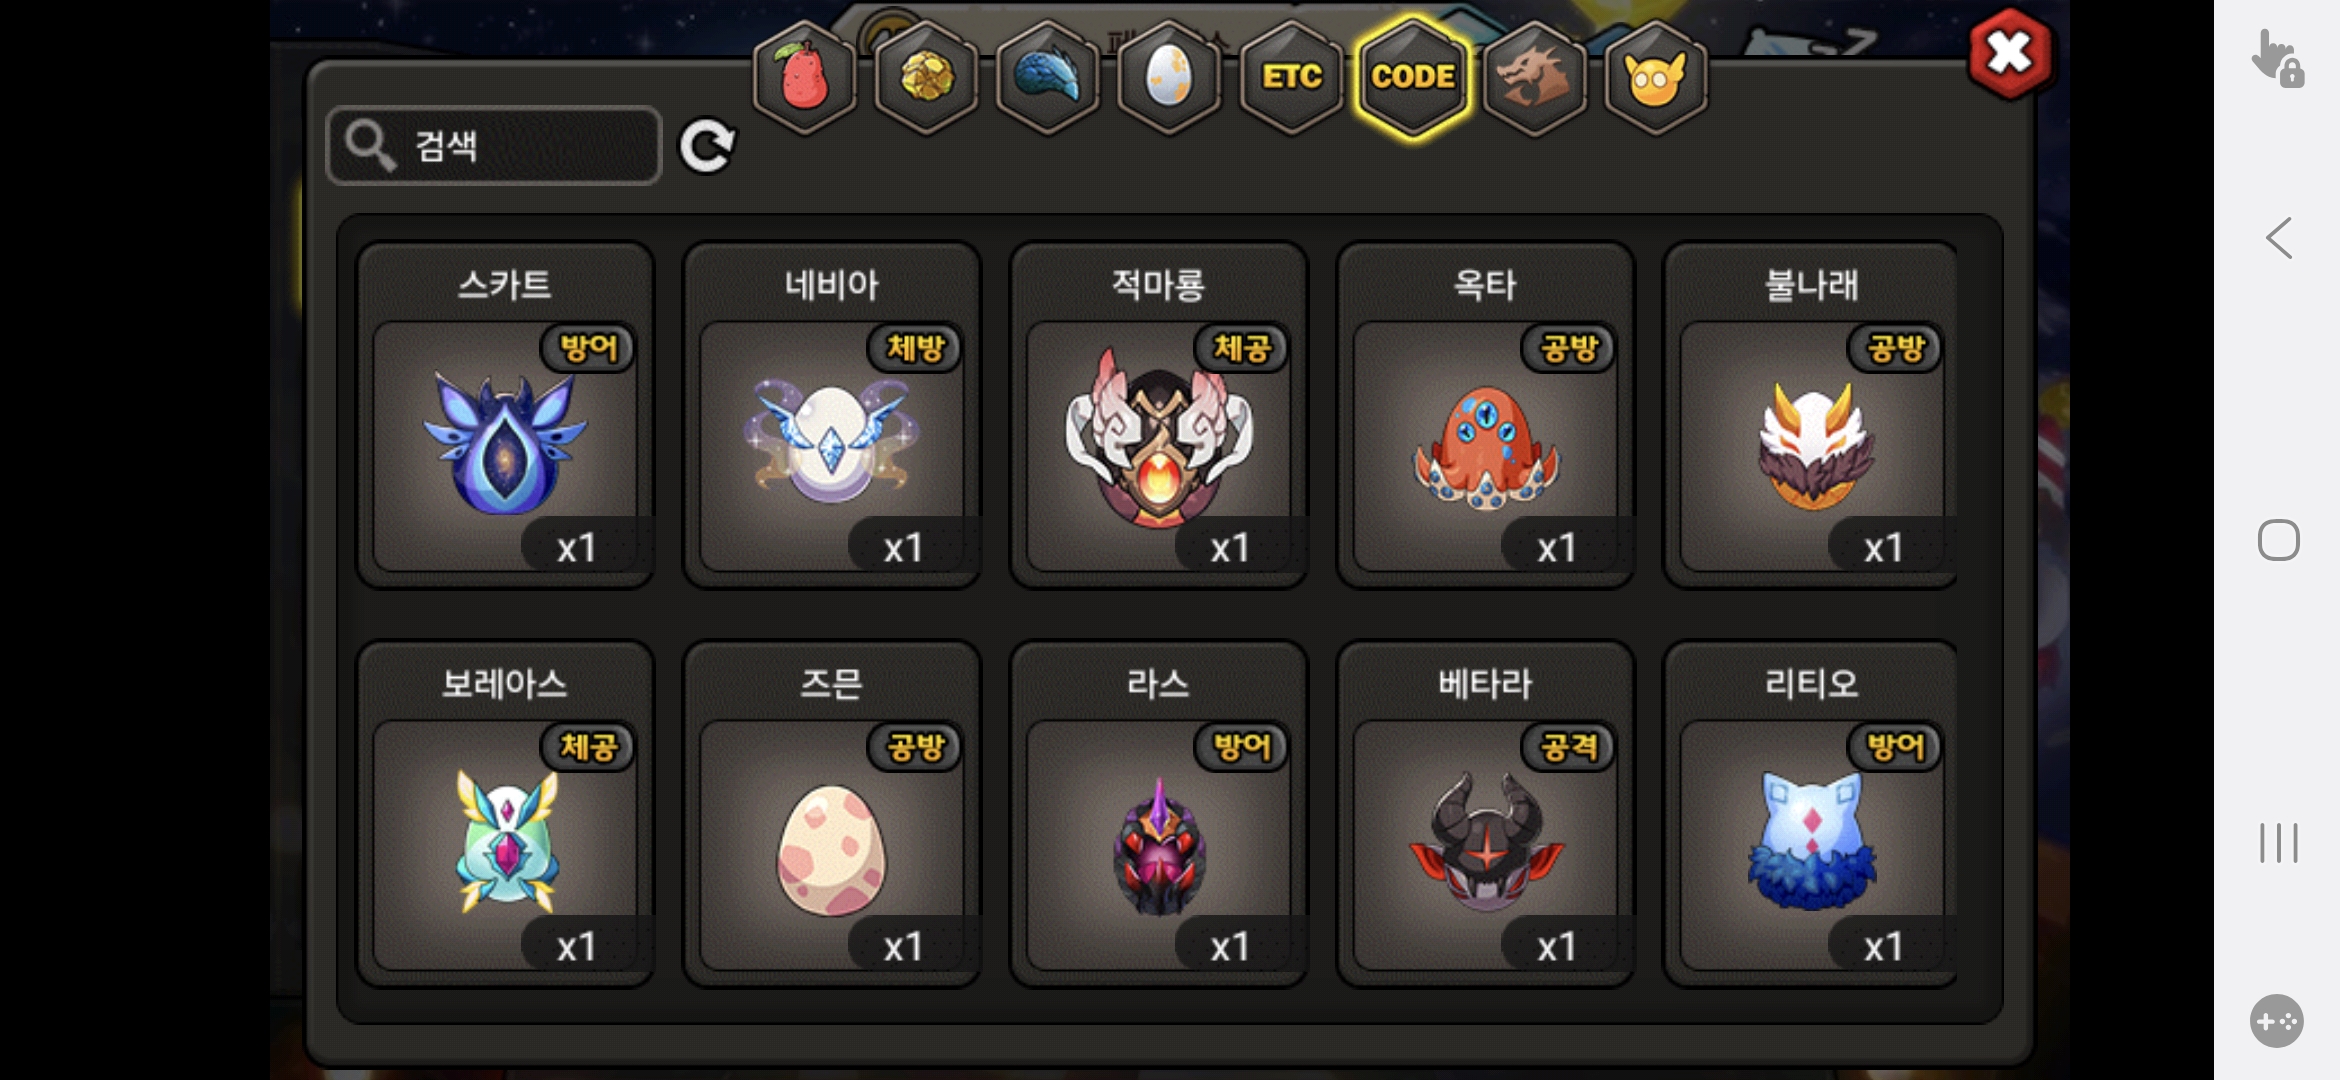Tap the touch lock hand icon
2340x1080 pixels.
[x=2277, y=59]
